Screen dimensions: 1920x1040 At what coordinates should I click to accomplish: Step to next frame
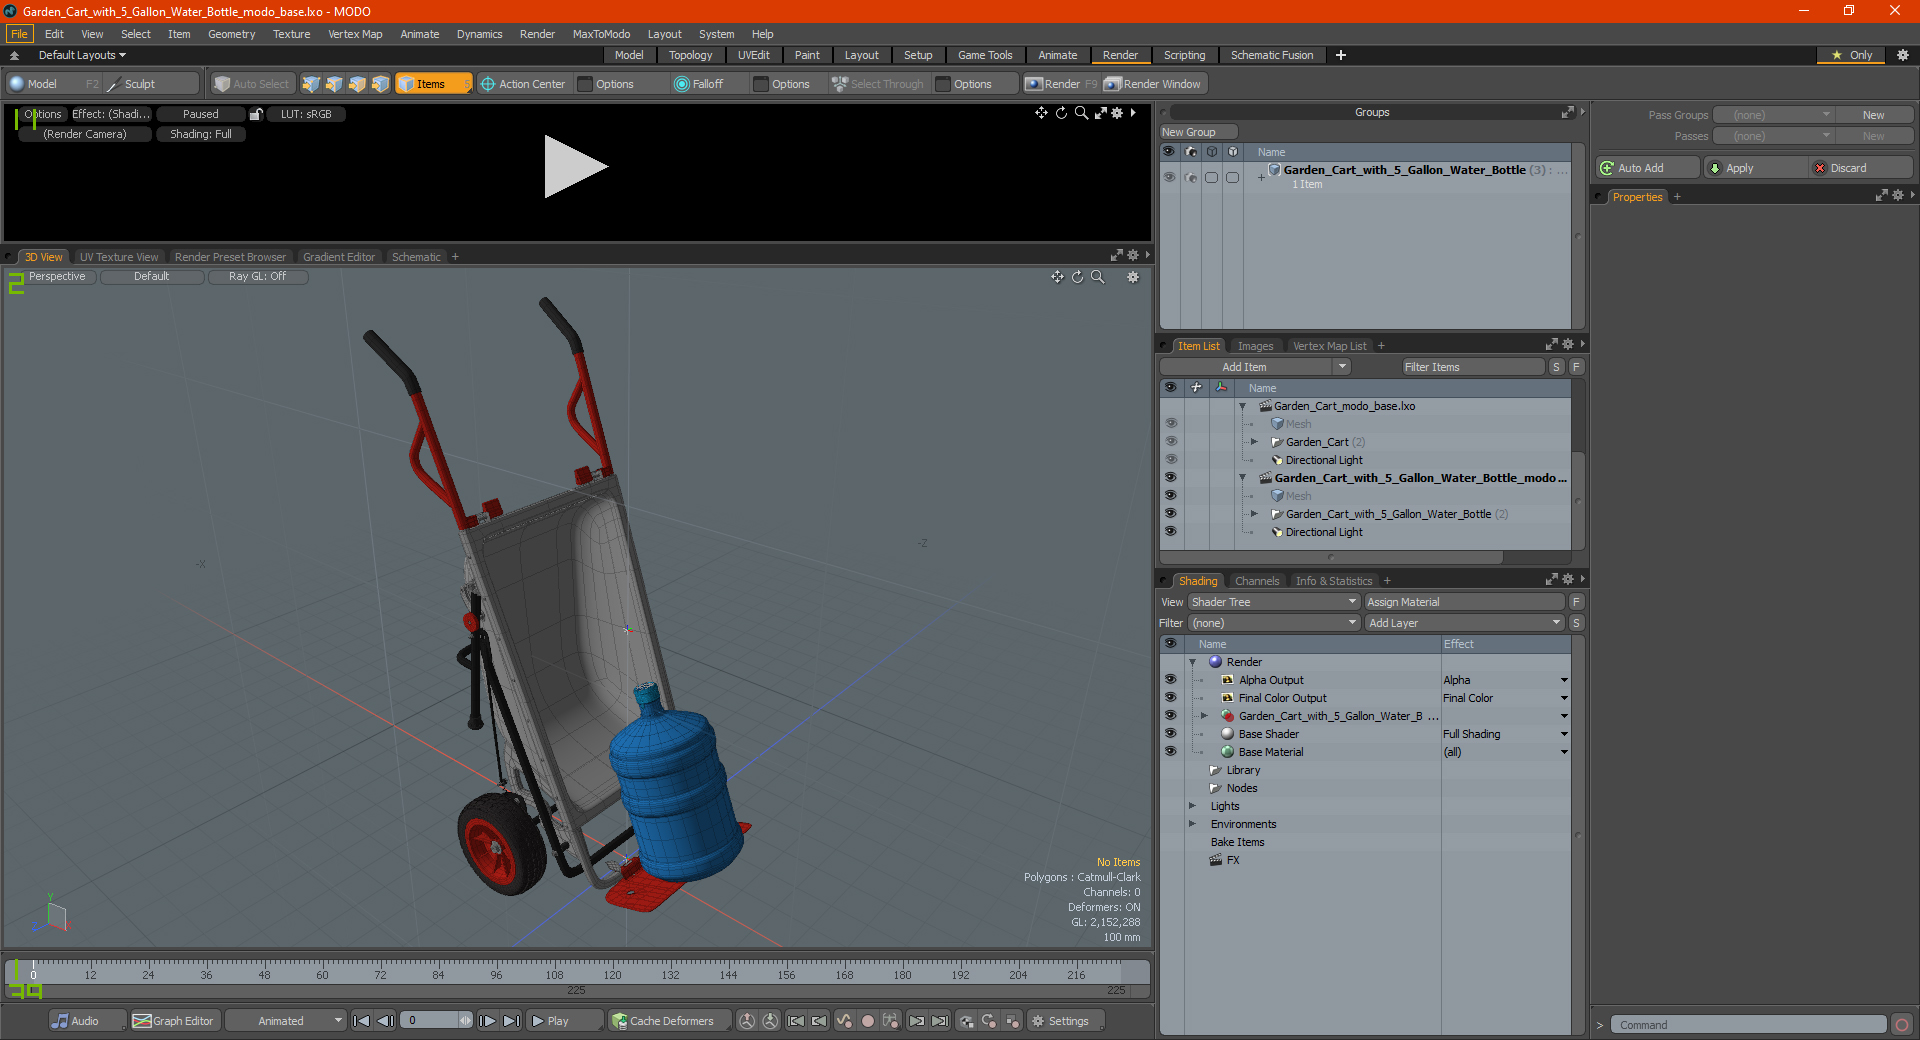click(x=488, y=1021)
